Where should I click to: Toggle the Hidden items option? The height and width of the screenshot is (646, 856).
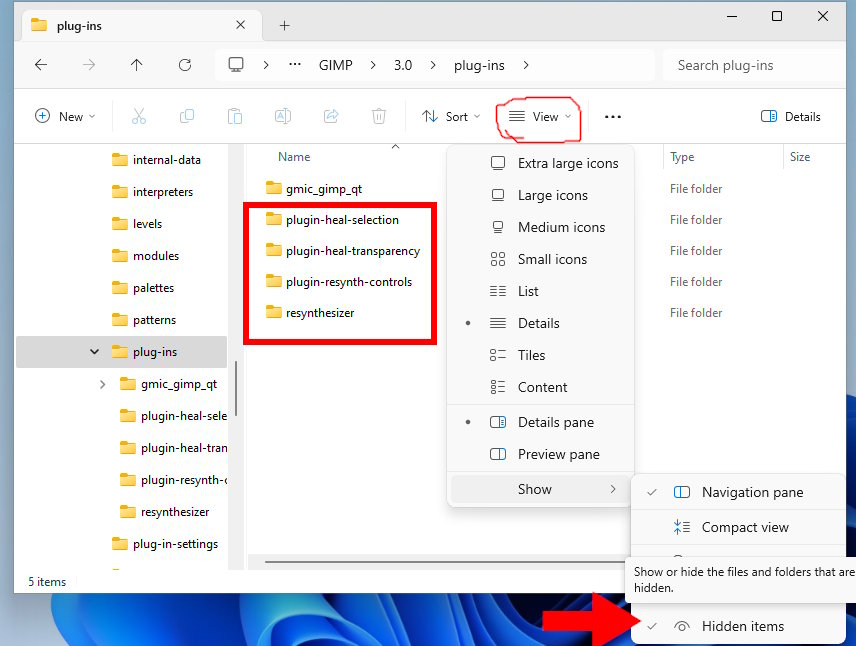click(742, 626)
